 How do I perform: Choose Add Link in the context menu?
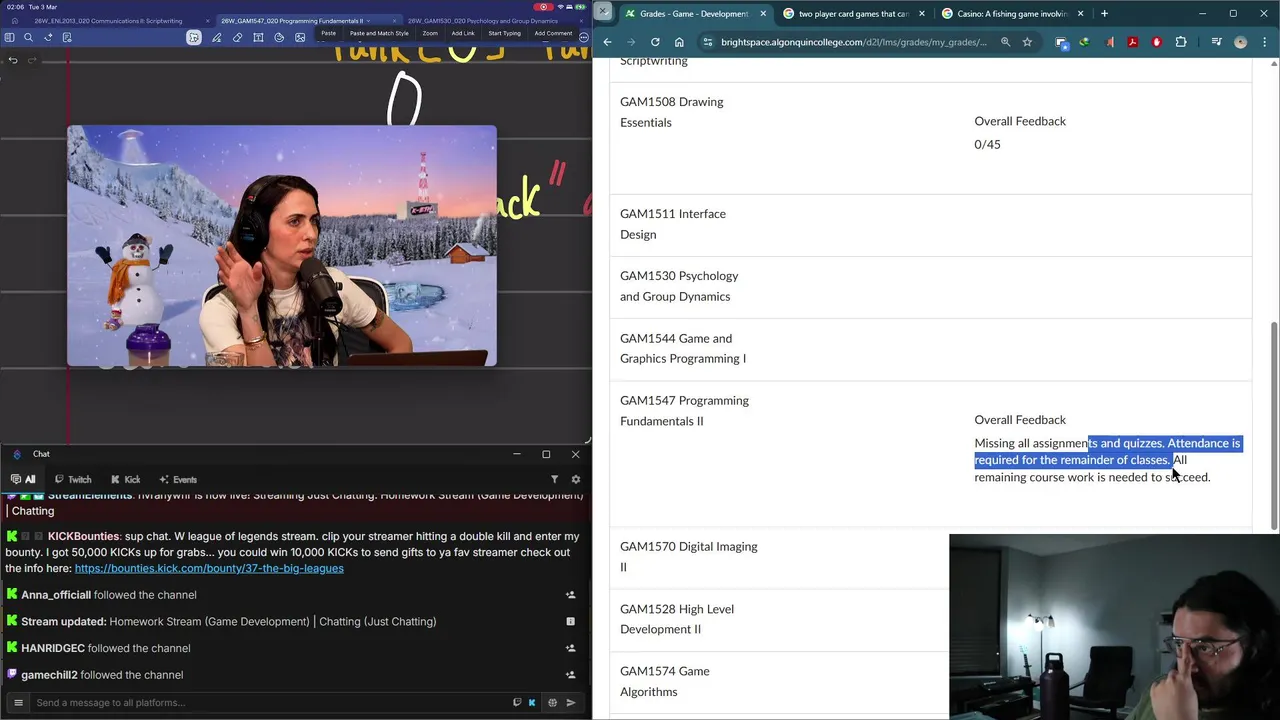tap(463, 33)
